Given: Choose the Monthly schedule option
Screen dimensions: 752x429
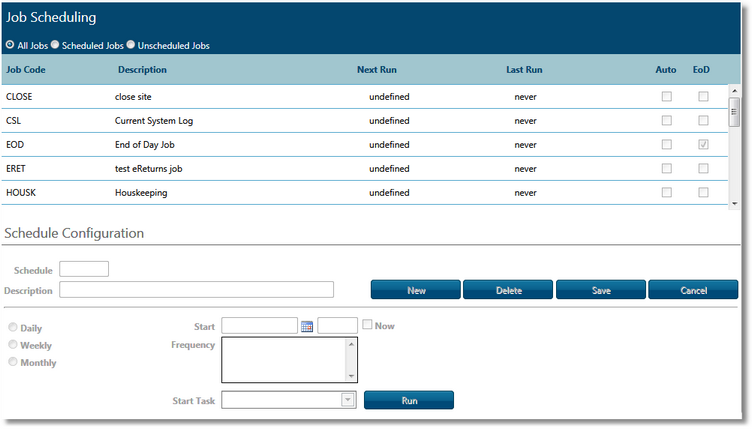Looking at the screenshot, I should point(13,362).
